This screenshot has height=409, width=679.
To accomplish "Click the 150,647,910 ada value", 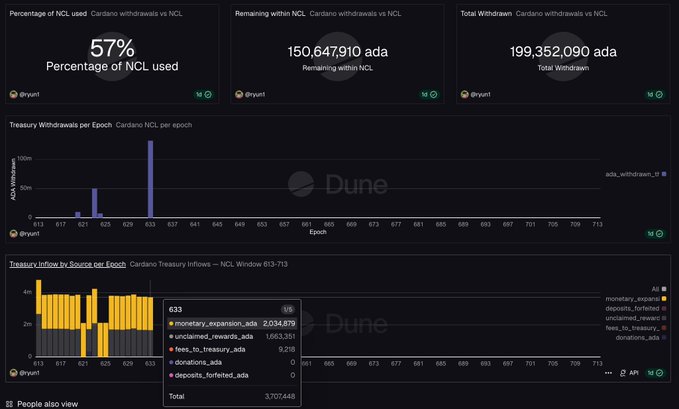I will tap(338, 52).
